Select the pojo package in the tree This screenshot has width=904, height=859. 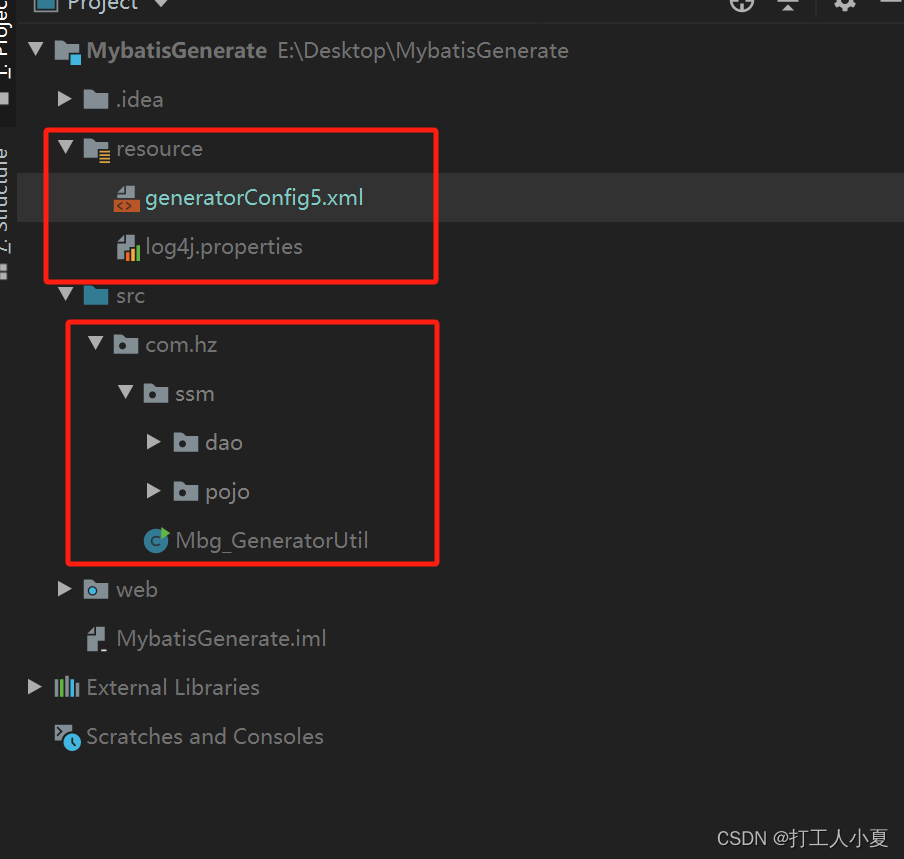[x=227, y=491]
